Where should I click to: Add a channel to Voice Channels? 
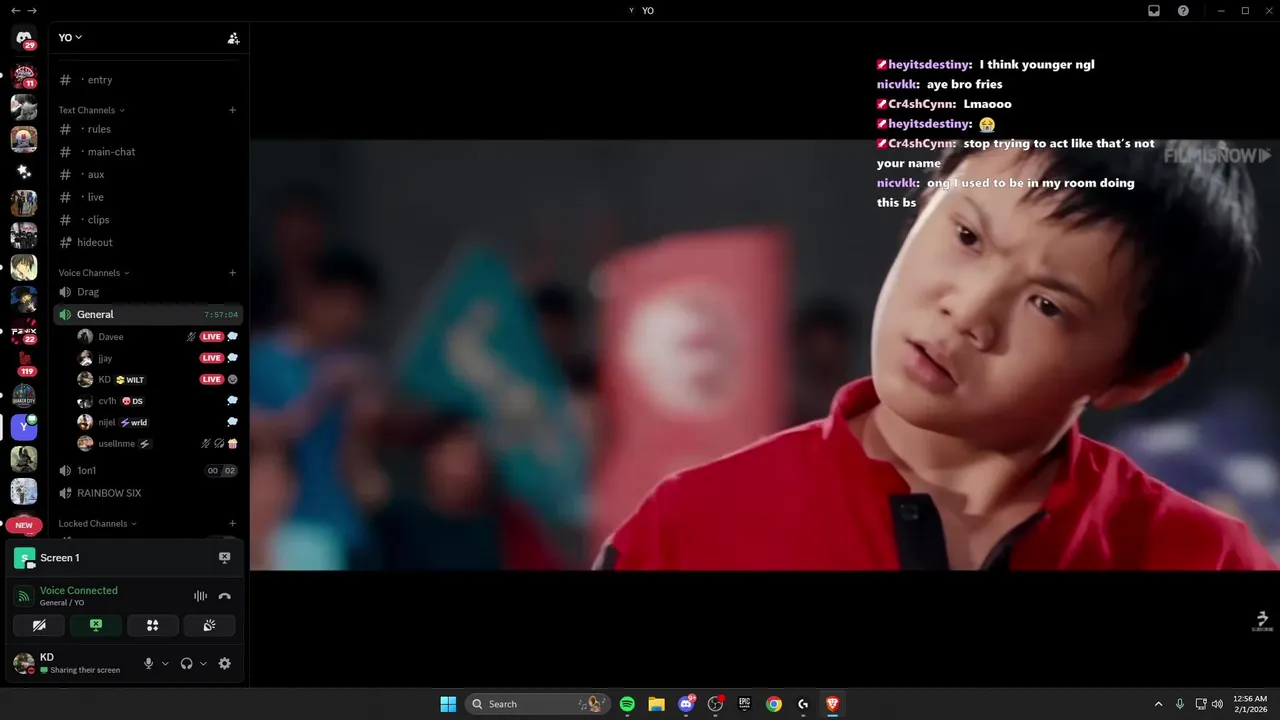point(232,273)
